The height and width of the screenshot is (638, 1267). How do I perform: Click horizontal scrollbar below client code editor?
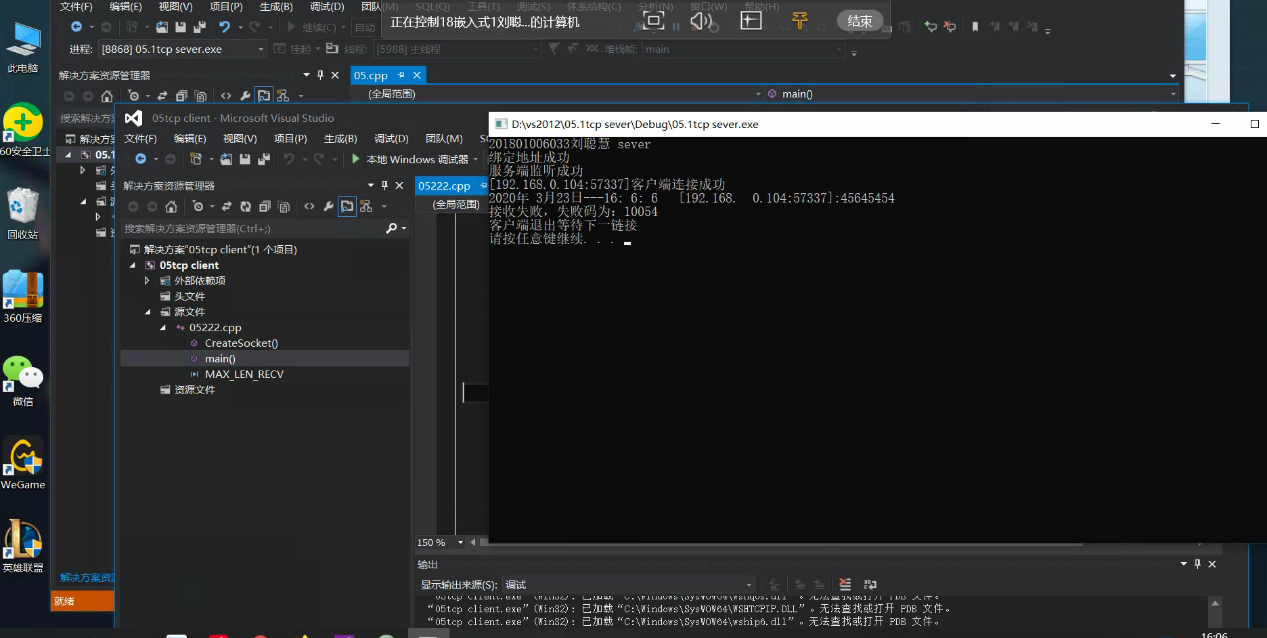[782, 543]
